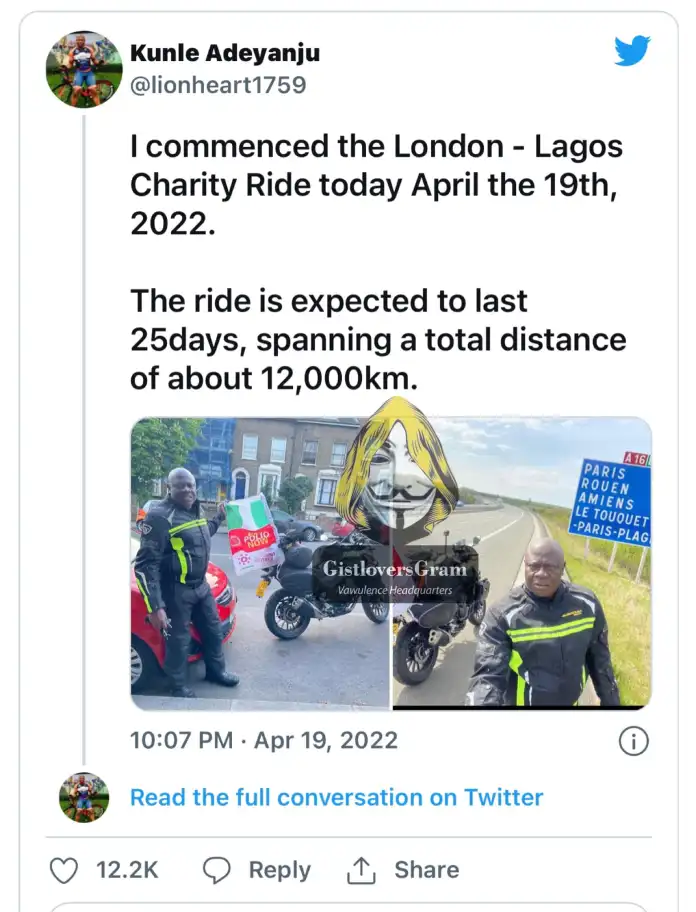Open Kunle Adeyanju's profile avatar at top
The width and height of the screenshot is (696, 912).
84,69
